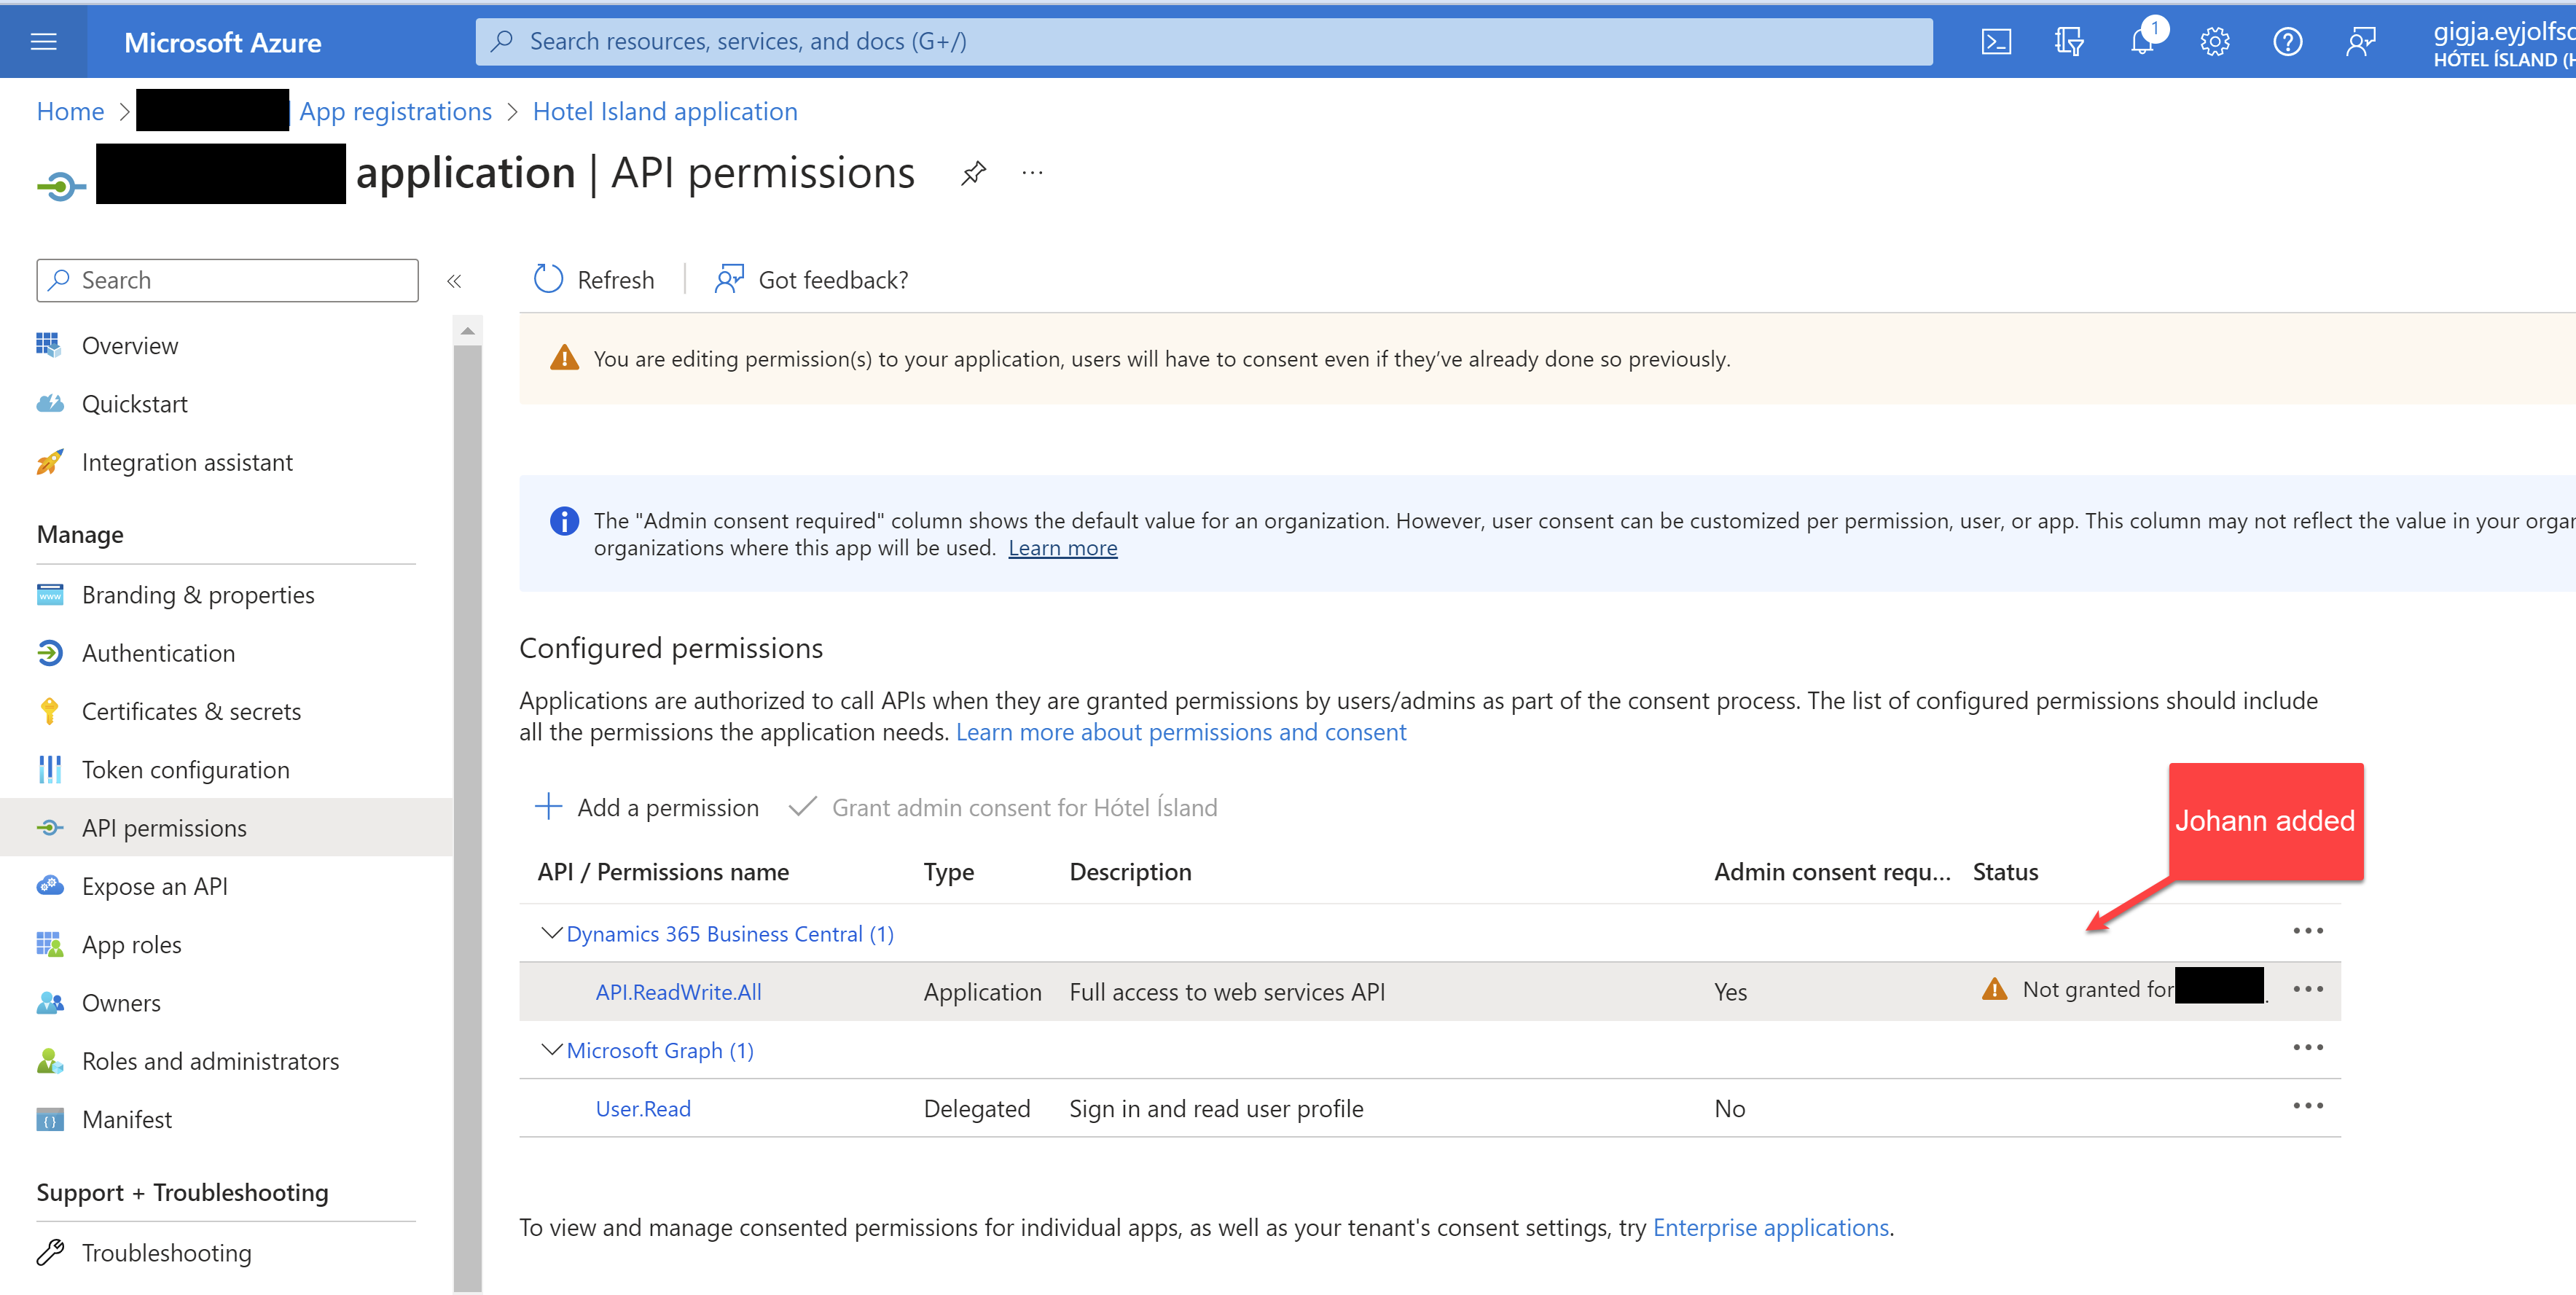Open the notifications bell
Viewport: 2576px width, 1295px height.
2141,42
